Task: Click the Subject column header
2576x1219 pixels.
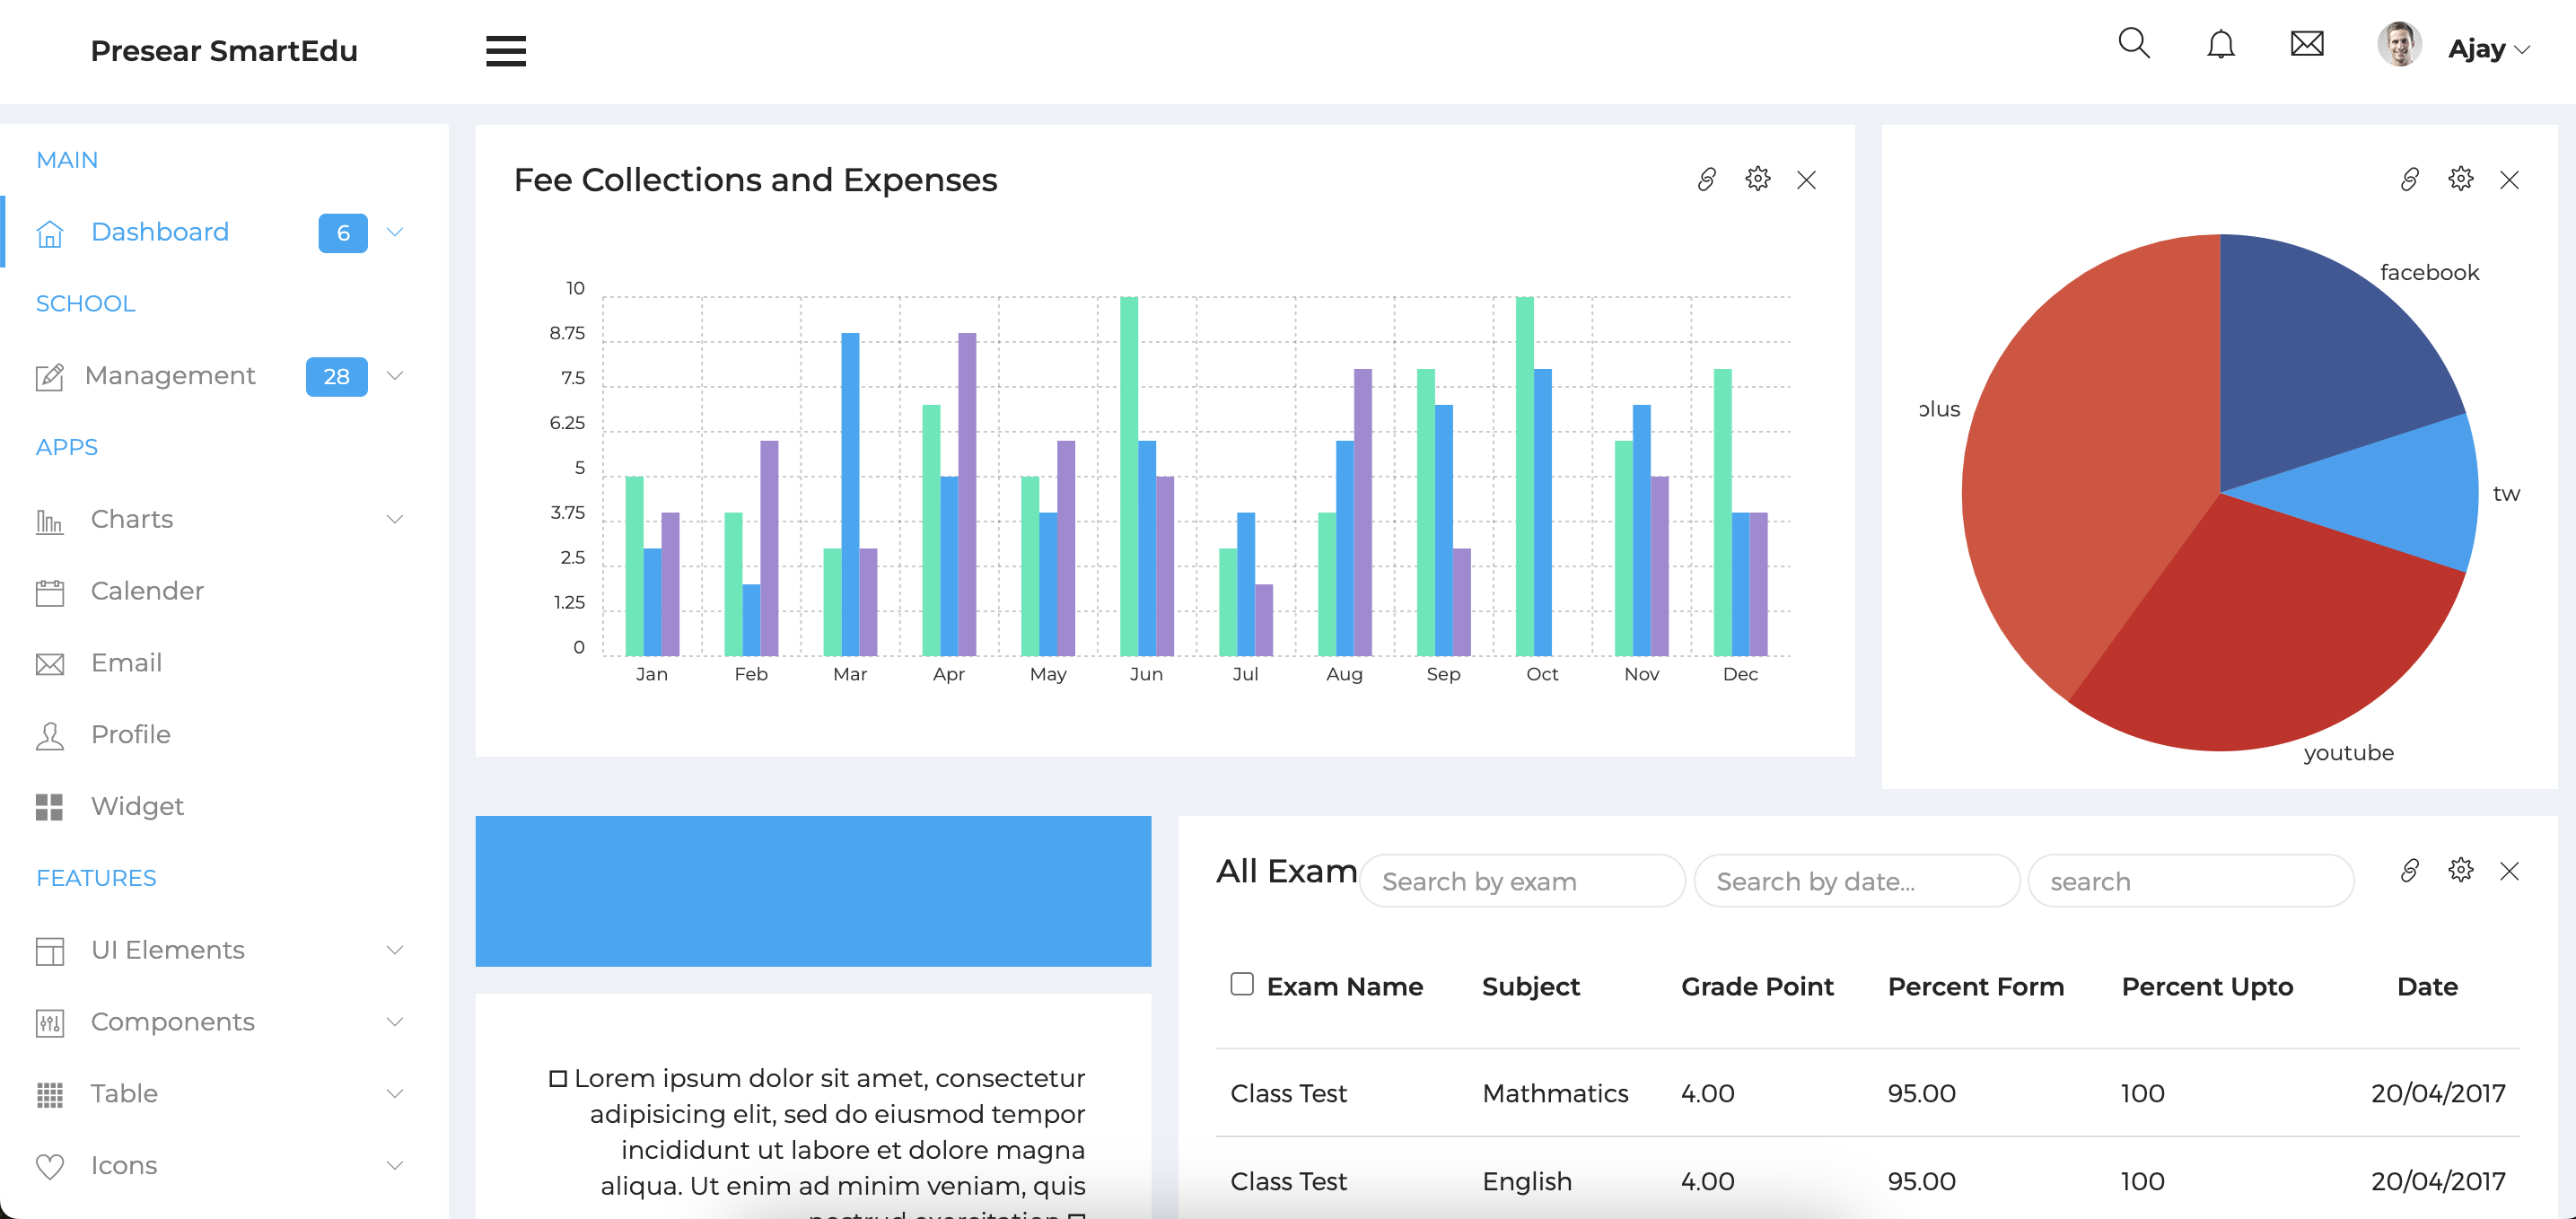Action: click(x=1530, y=987)
